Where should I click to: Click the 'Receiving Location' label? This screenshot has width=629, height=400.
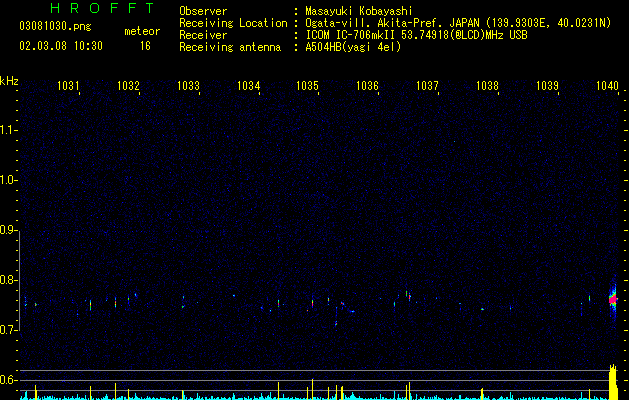(233, 23)
